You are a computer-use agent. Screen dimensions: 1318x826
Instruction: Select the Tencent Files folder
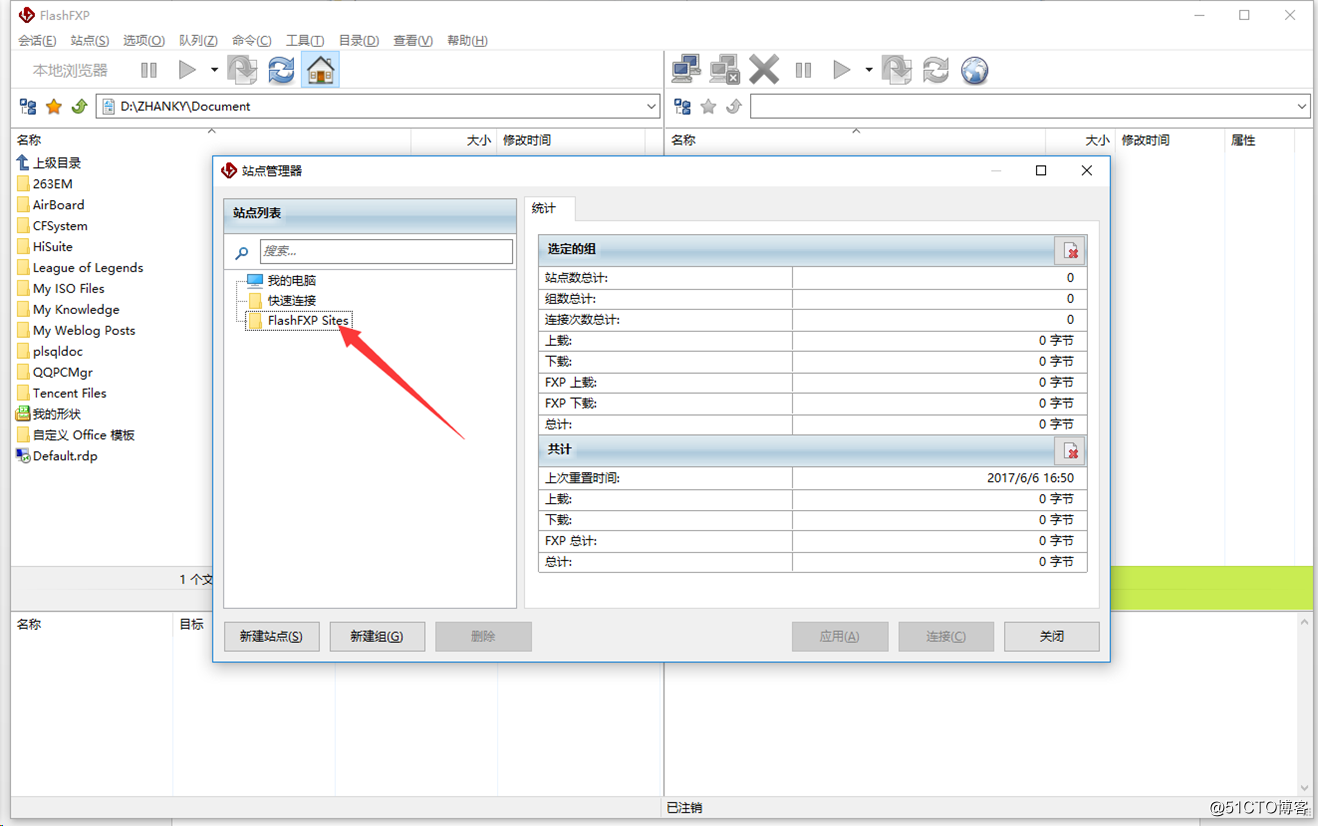tap(62, 394)
